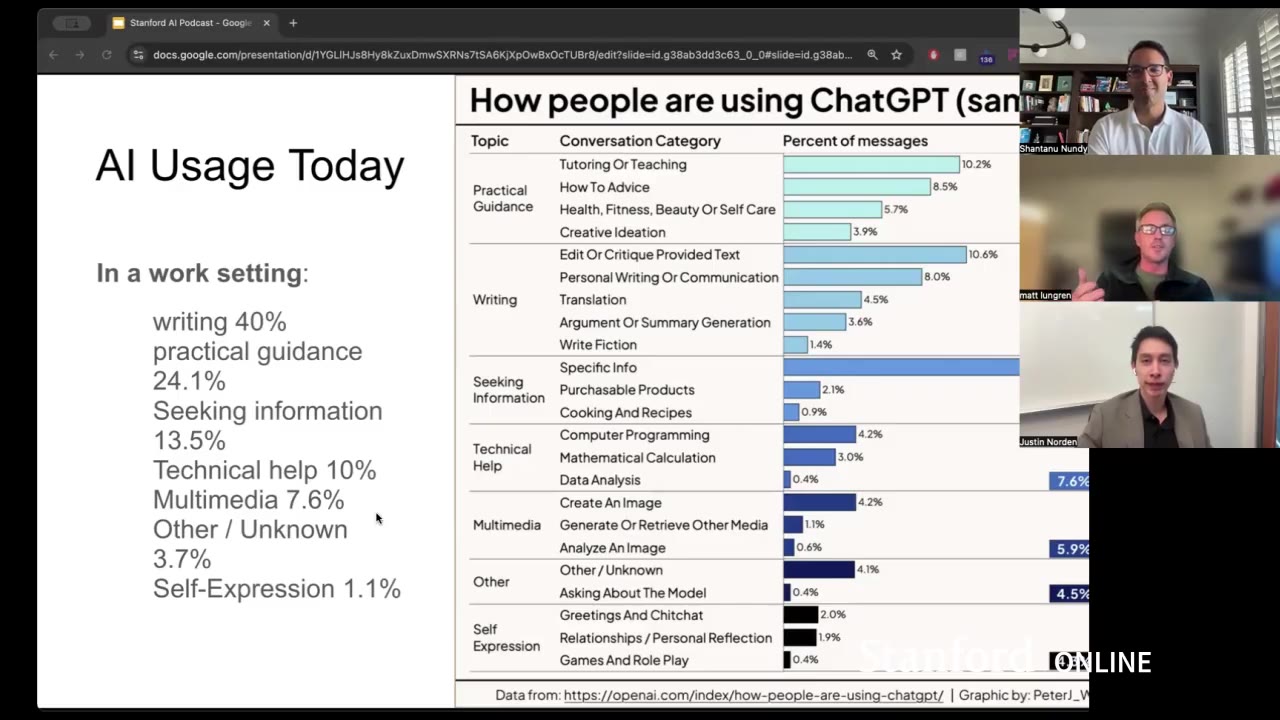Click the Tutoring Or Teaching 10.2% bar
This screenshot has width=1280, height=720.
point(870,165)
